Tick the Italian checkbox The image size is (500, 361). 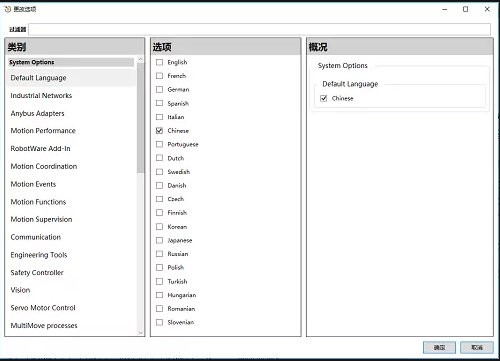point(160,117)
